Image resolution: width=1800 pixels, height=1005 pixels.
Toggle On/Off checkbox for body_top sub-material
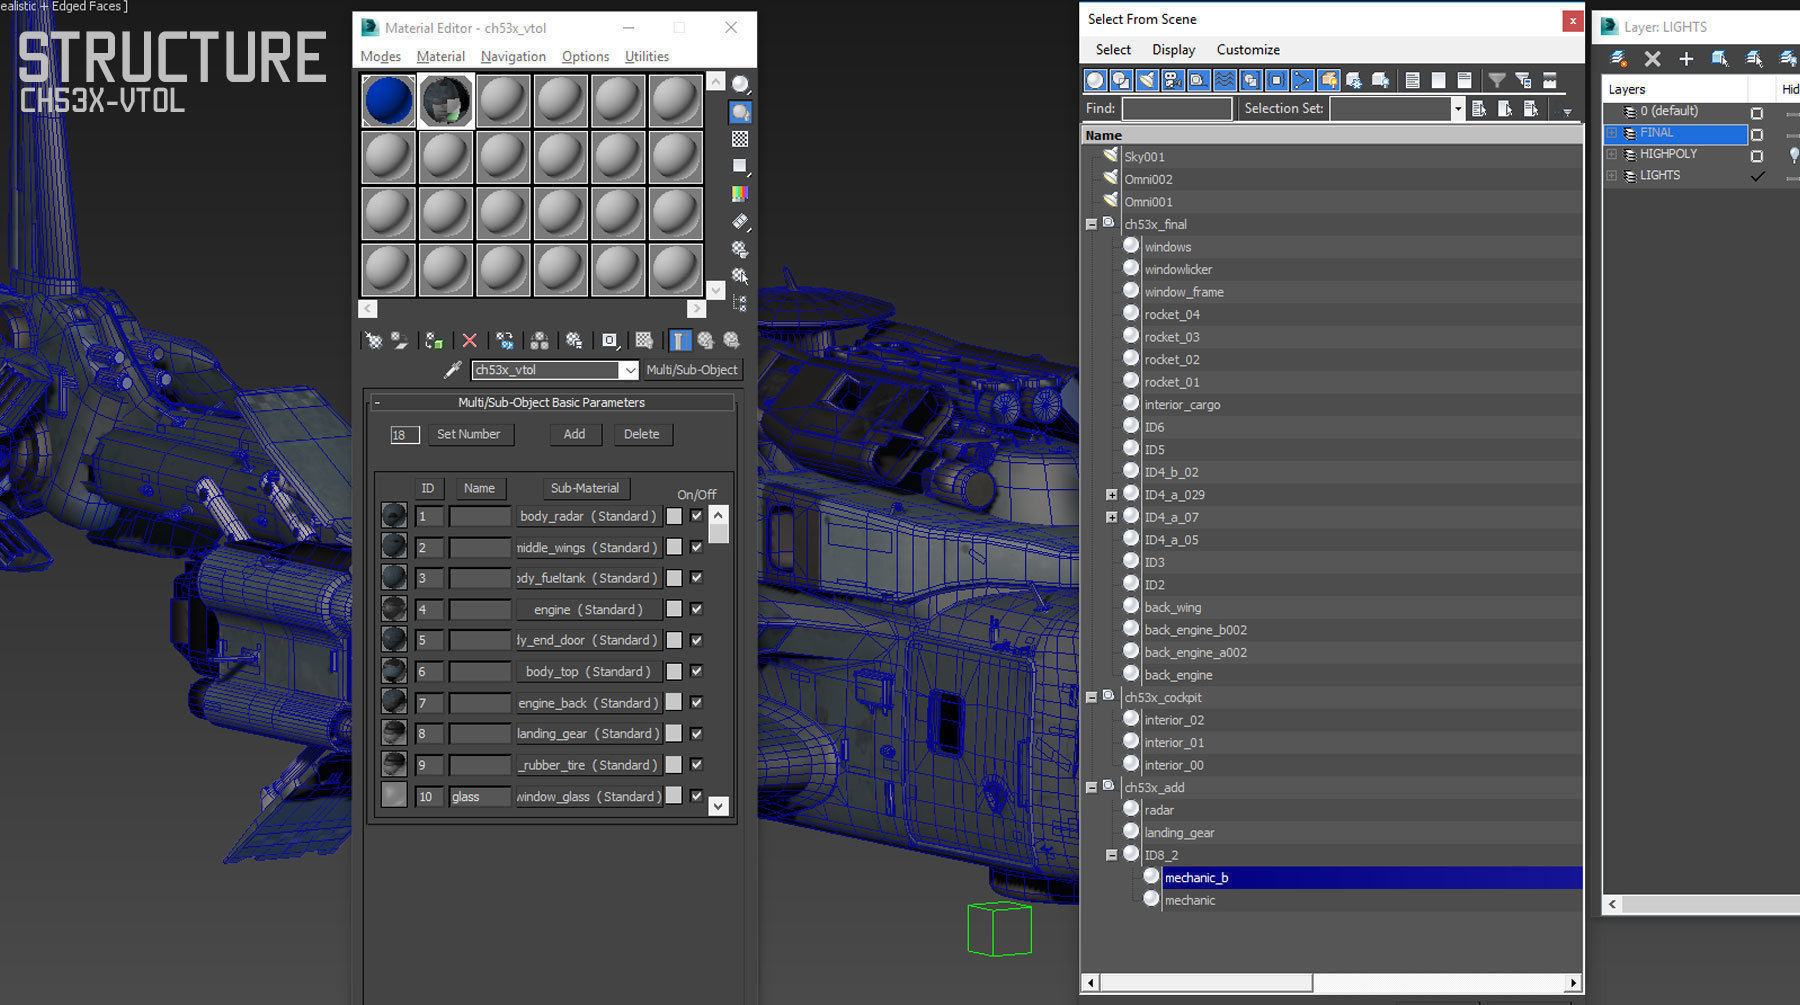pyautogui.click(x=697, y=671)
